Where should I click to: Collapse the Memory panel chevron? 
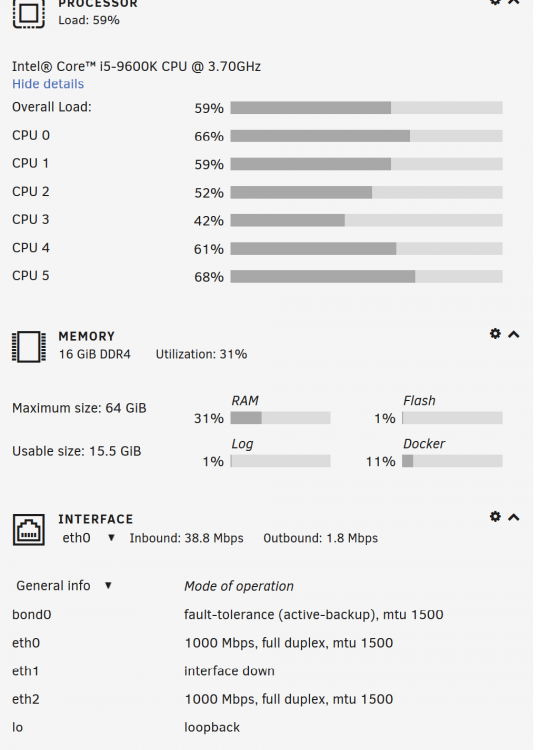[x=514, y=334]
